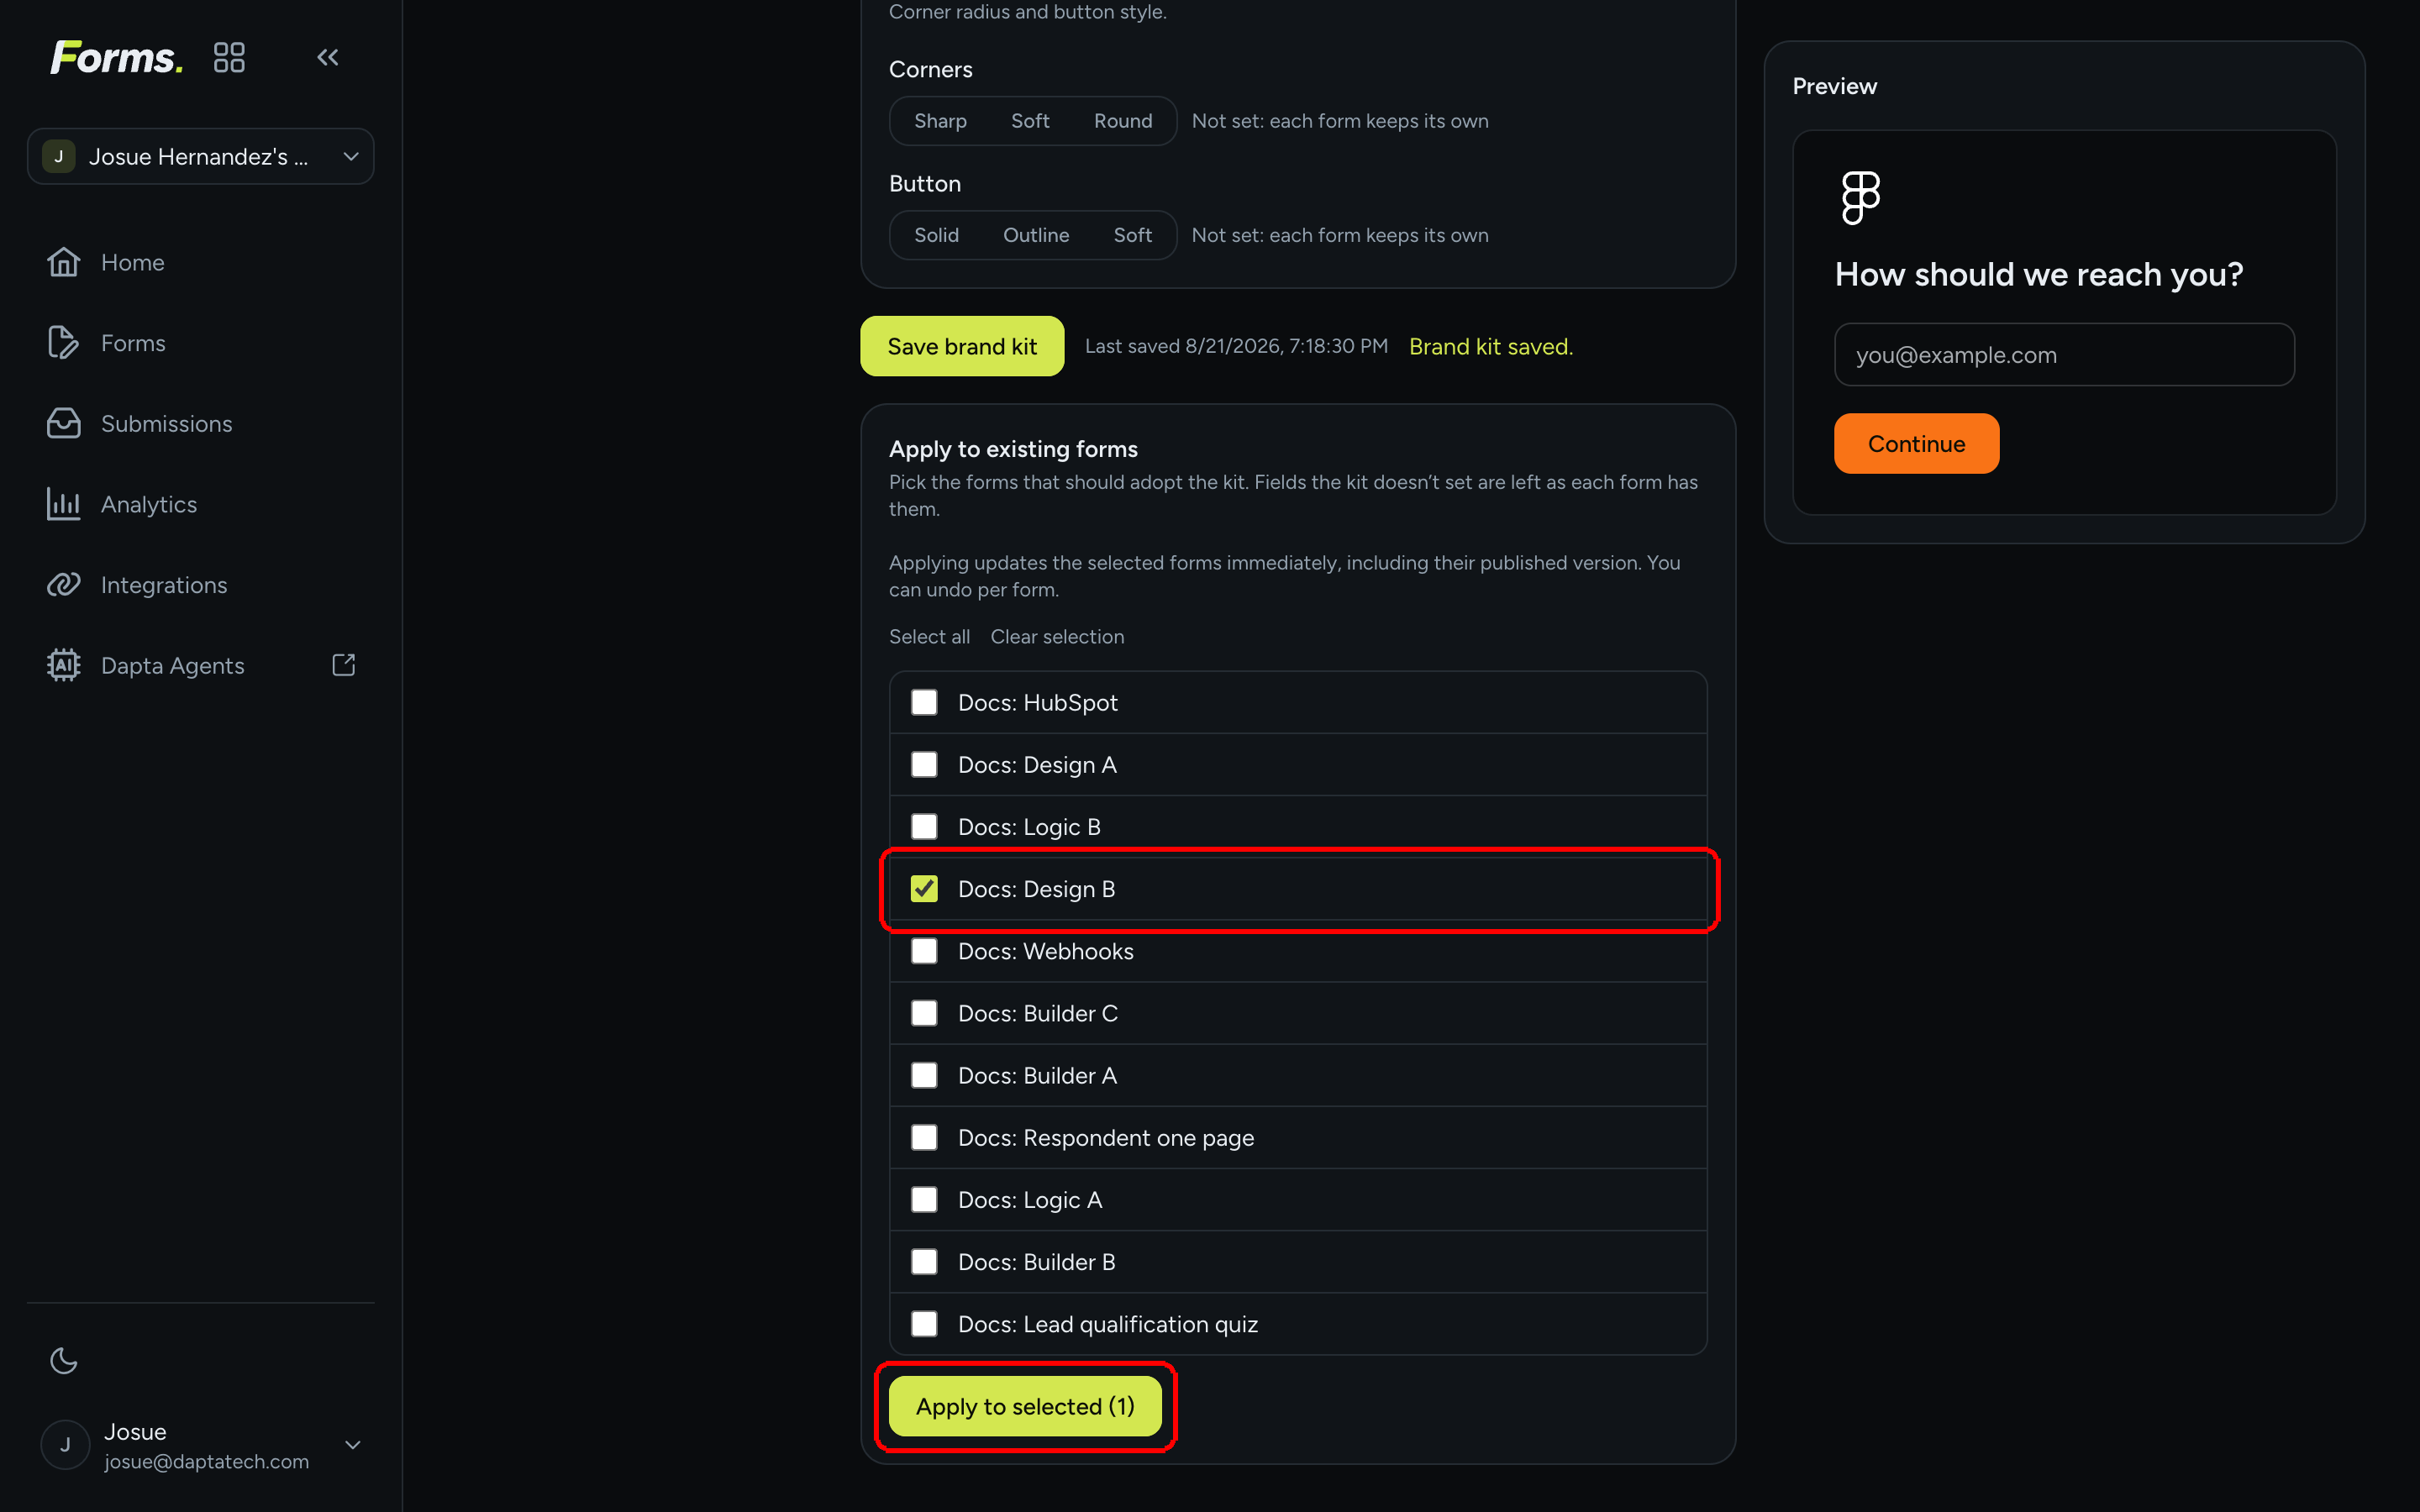Click josue@daptatech.com email text
Screen dimensions: 2420x1512
207,1461
